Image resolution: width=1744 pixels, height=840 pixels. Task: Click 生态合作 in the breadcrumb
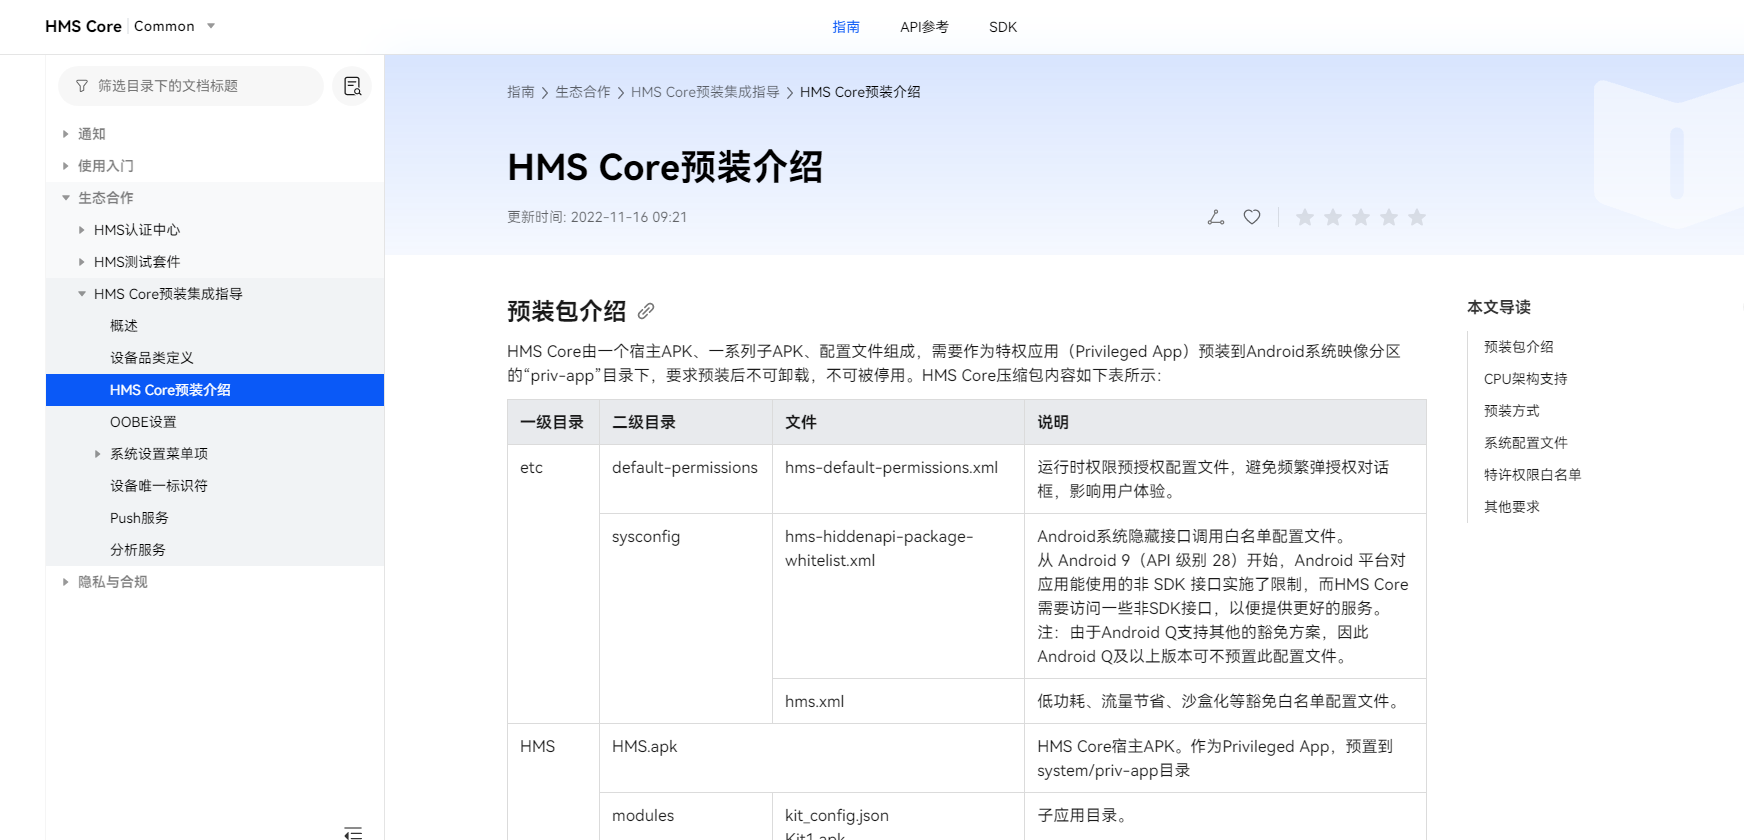tap(583, 92)
